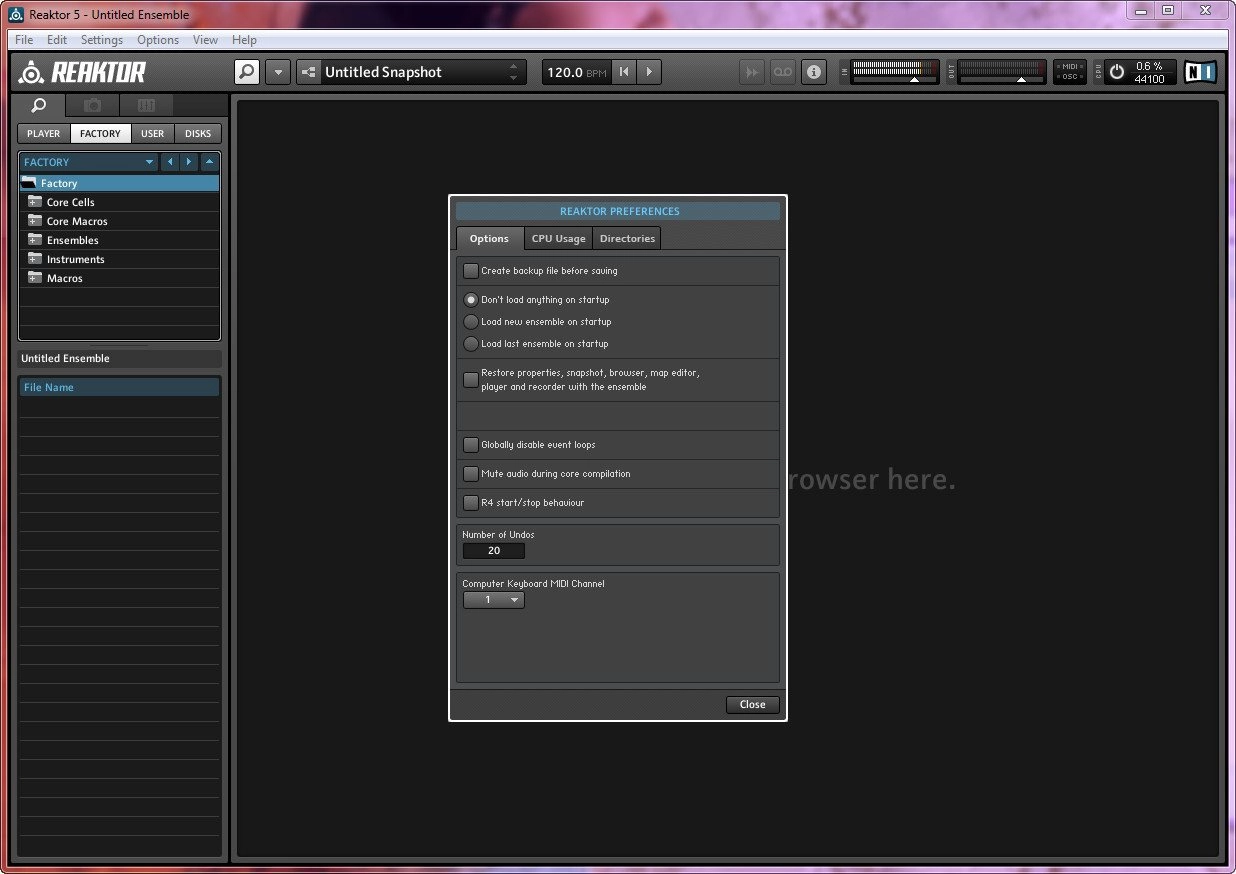Go forward with the right arrow in browser
Viewport: 1236px width, 874px height.
coord(189,162)
